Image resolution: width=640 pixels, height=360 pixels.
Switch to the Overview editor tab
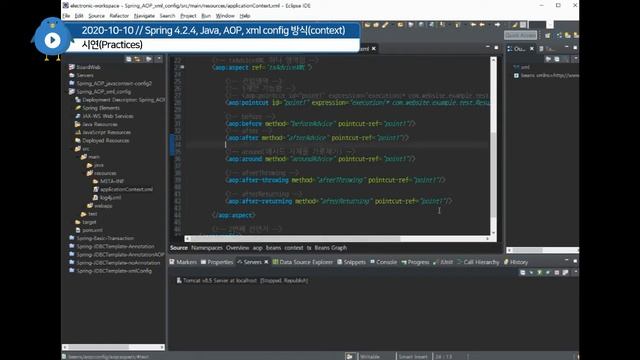[x=238, y=248]
